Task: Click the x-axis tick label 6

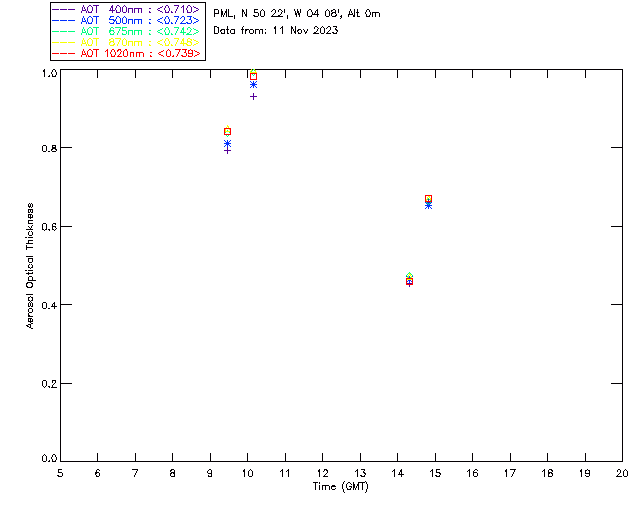Action: point(98,473)
